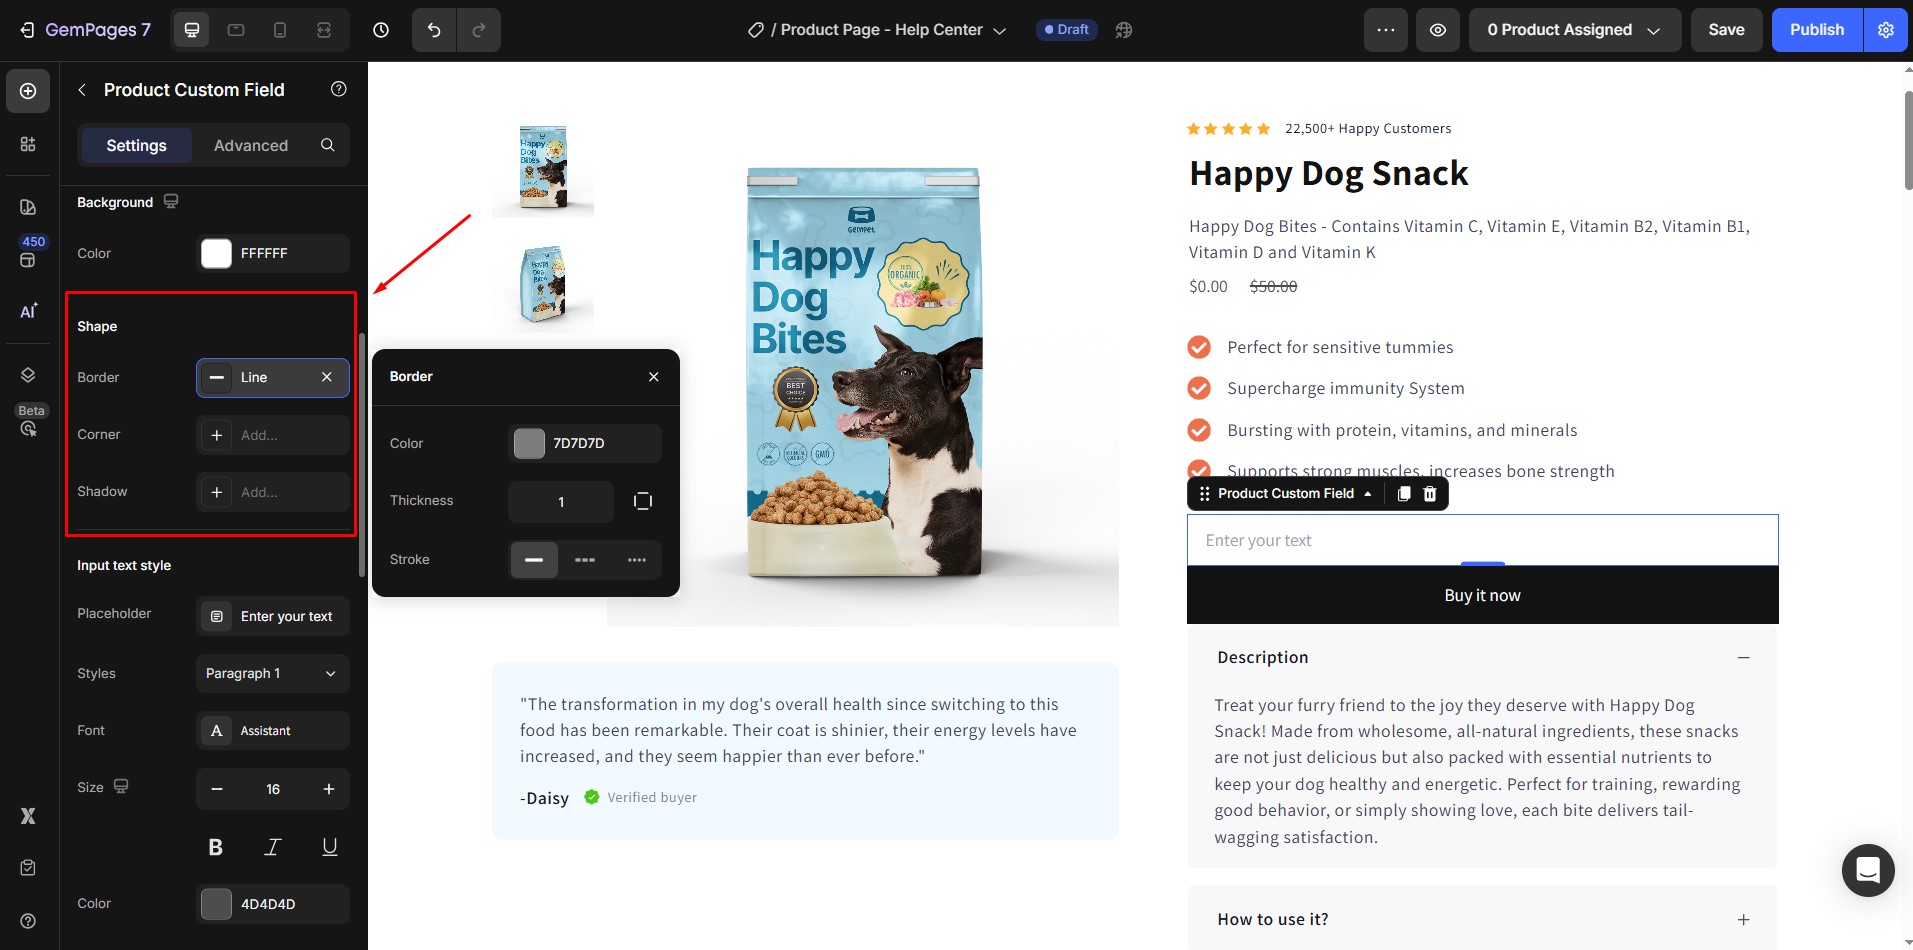Preview page with eye icon
Image resolution: width=1913 pixels, height=950 pixels.
tap(1437, 30)
